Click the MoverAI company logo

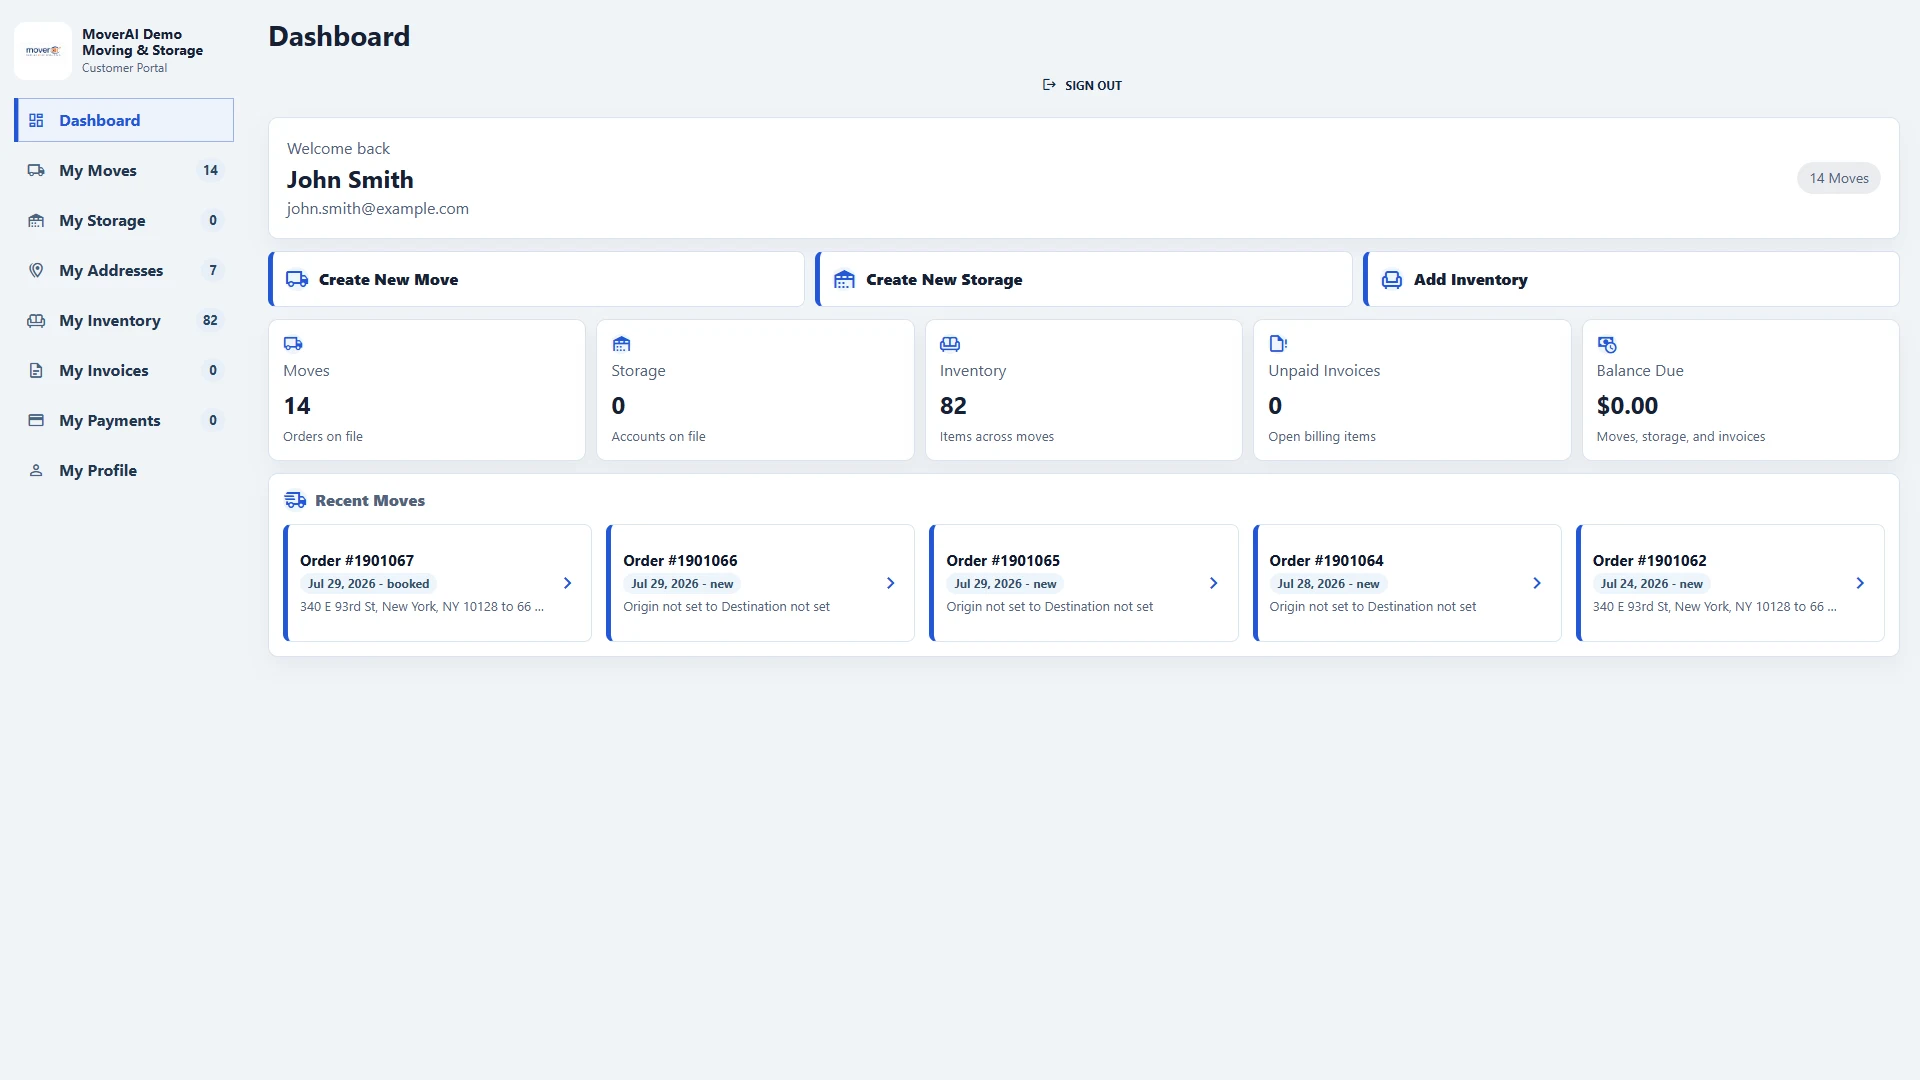point(43,51)
